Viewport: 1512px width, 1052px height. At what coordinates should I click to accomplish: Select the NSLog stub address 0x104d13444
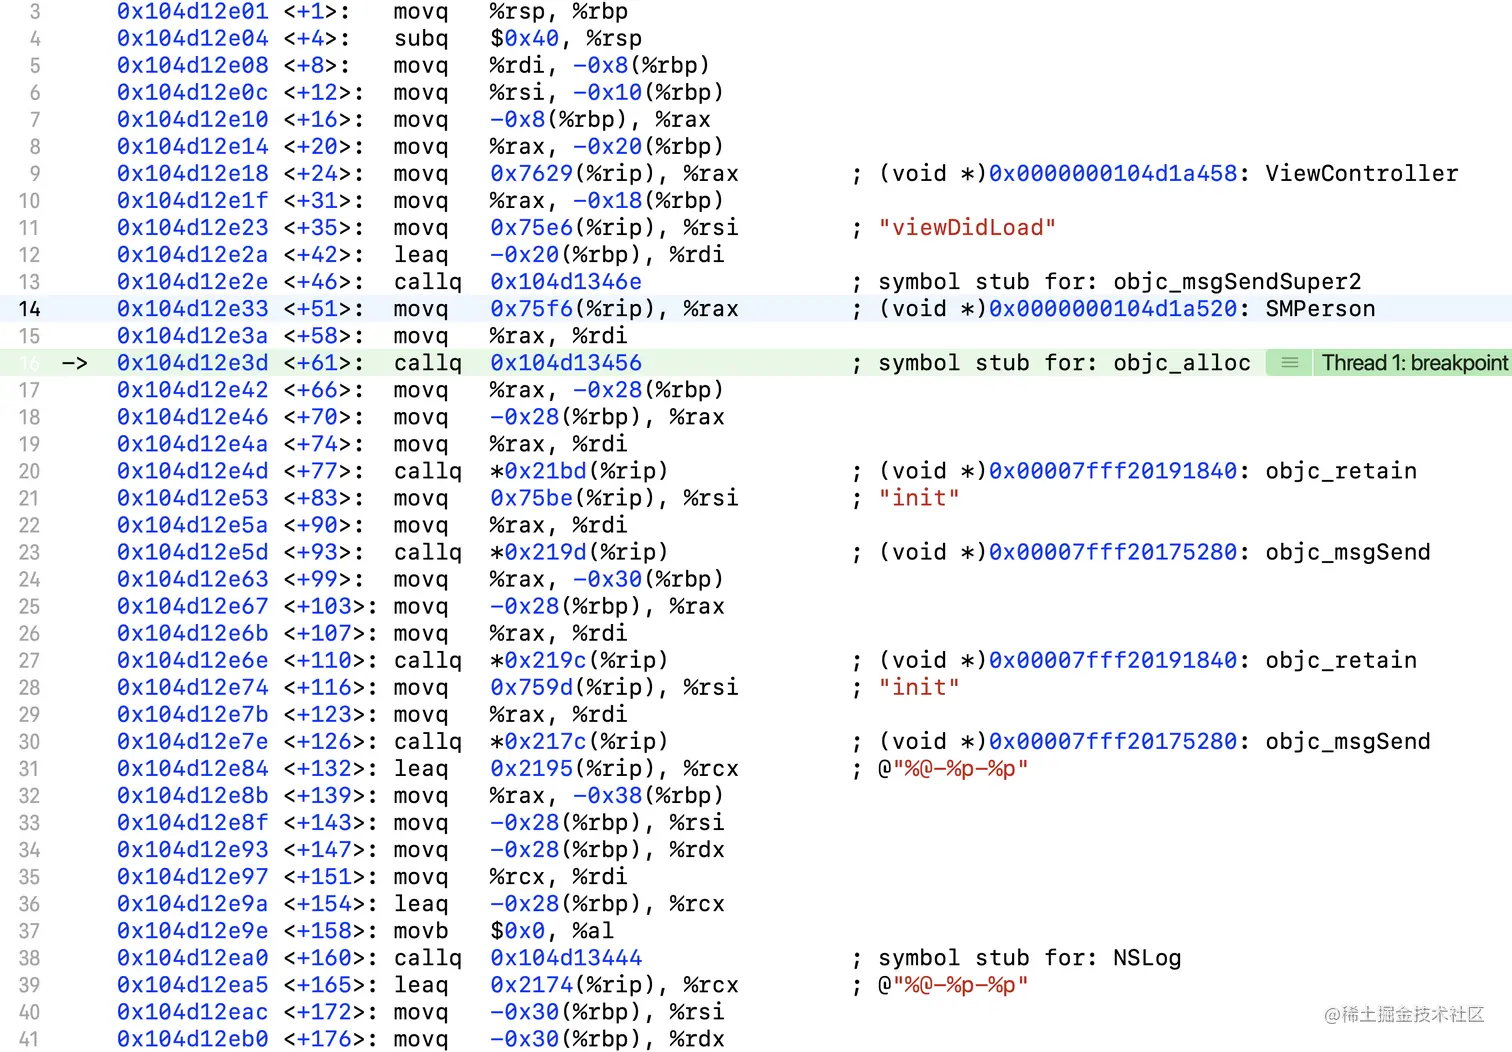tap(565, 957)
